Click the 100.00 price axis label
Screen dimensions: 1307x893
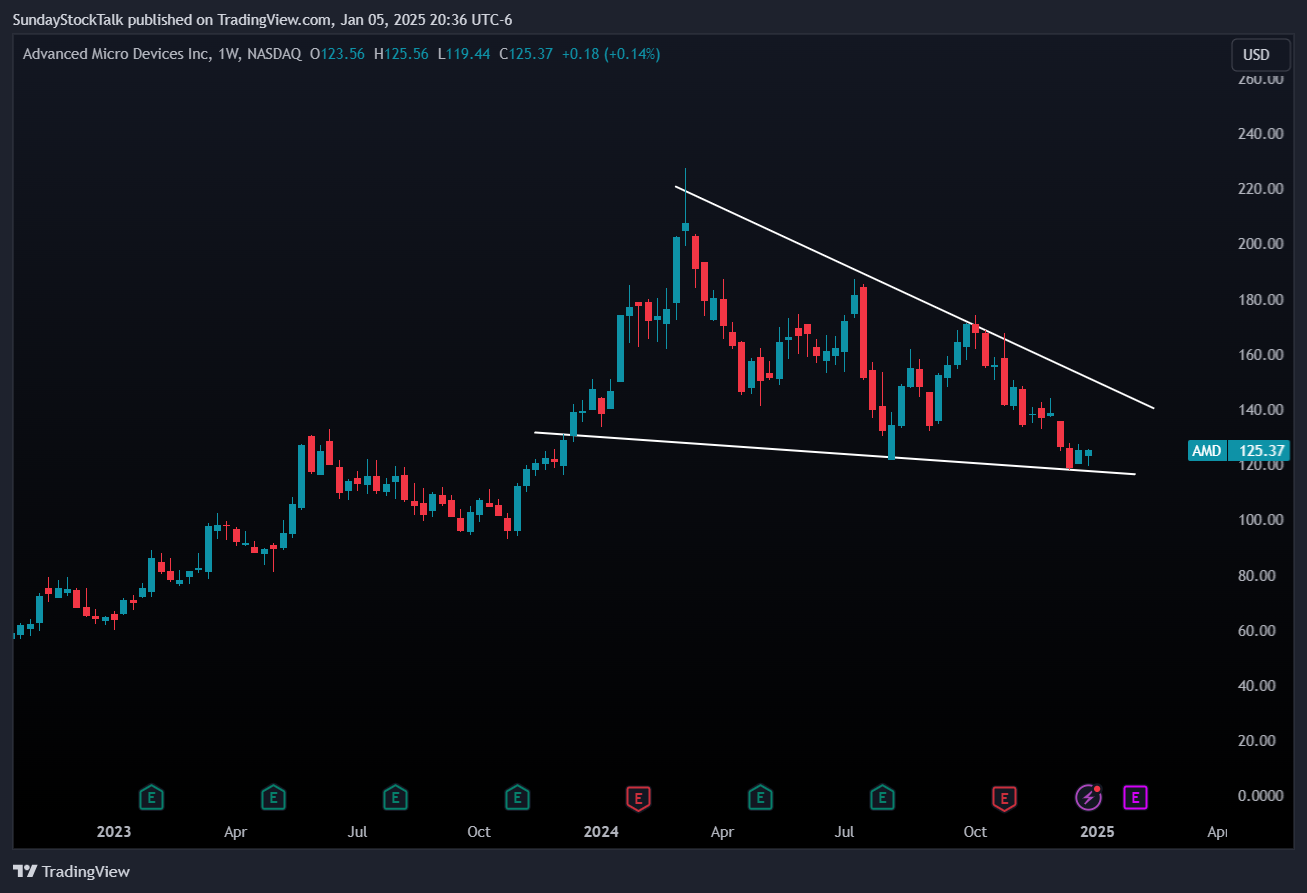(x=1260, y=520)
